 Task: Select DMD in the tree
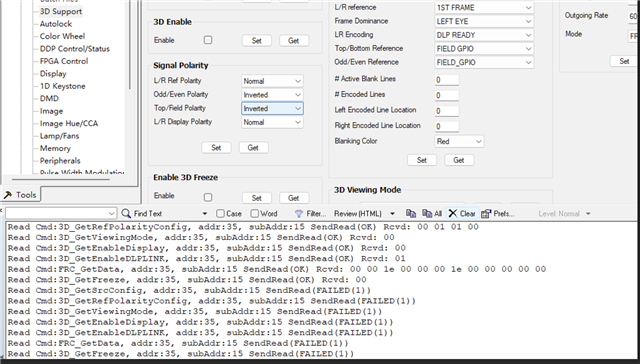point(49,98)
